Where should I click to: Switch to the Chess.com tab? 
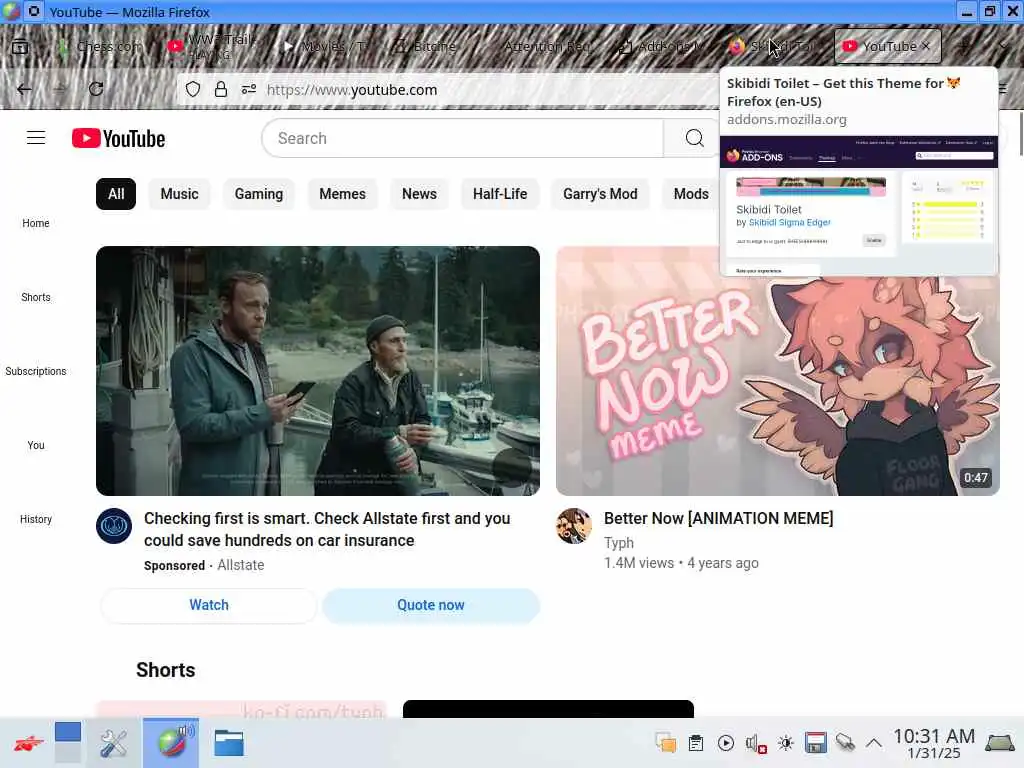coord(100,46)
